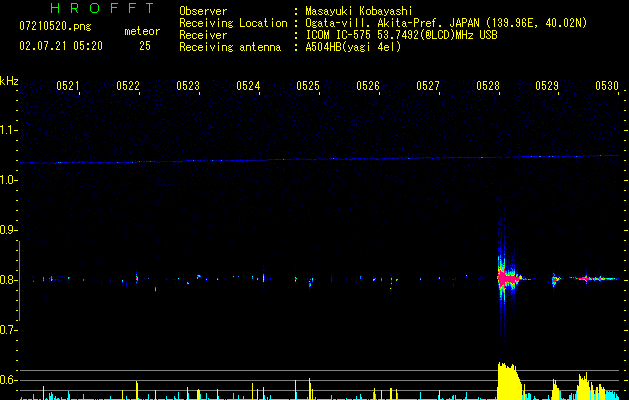Image resolution: width=629 pixels, height=400 pixels.
Task: Click the 0.8 kHz axis tick label
Action: click(8, 280)
